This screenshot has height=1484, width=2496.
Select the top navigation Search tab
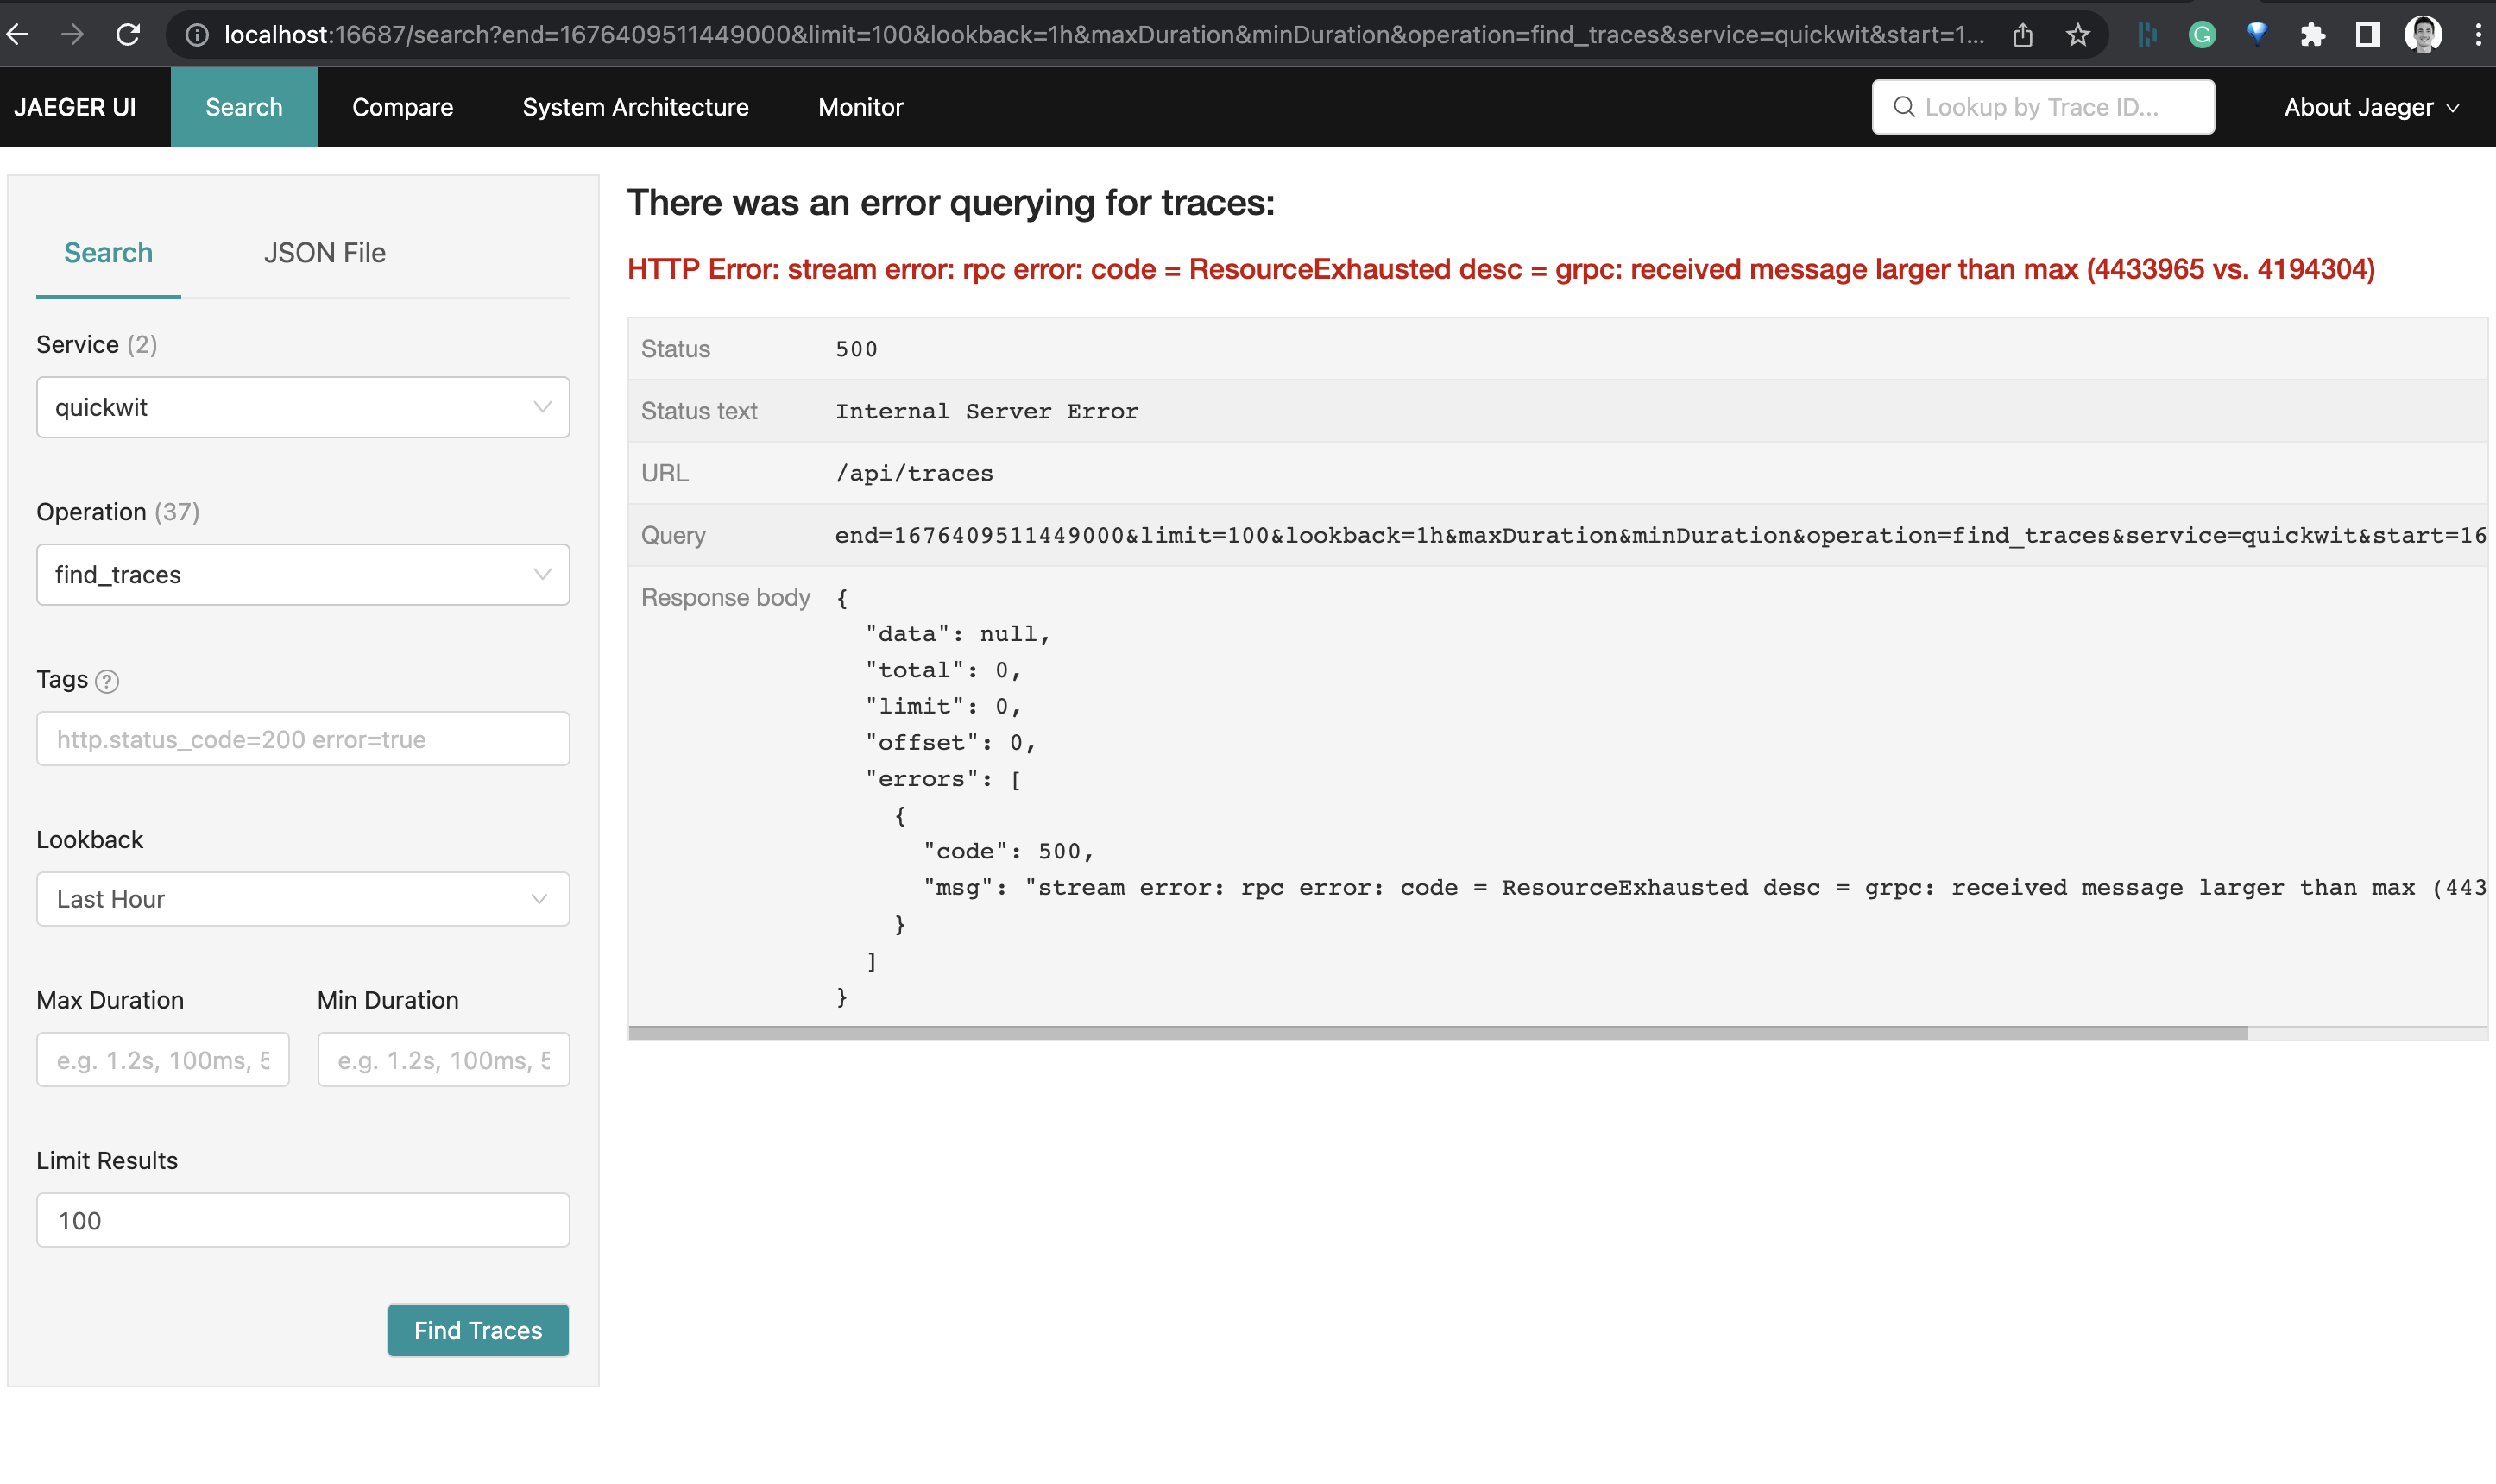(244, 107)
